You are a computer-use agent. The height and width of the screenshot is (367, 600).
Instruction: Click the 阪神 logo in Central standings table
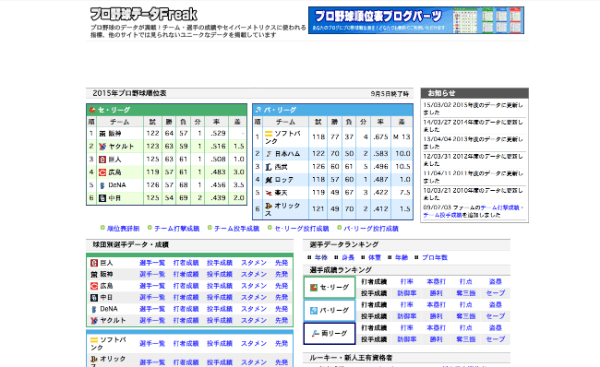click(103, 134)
